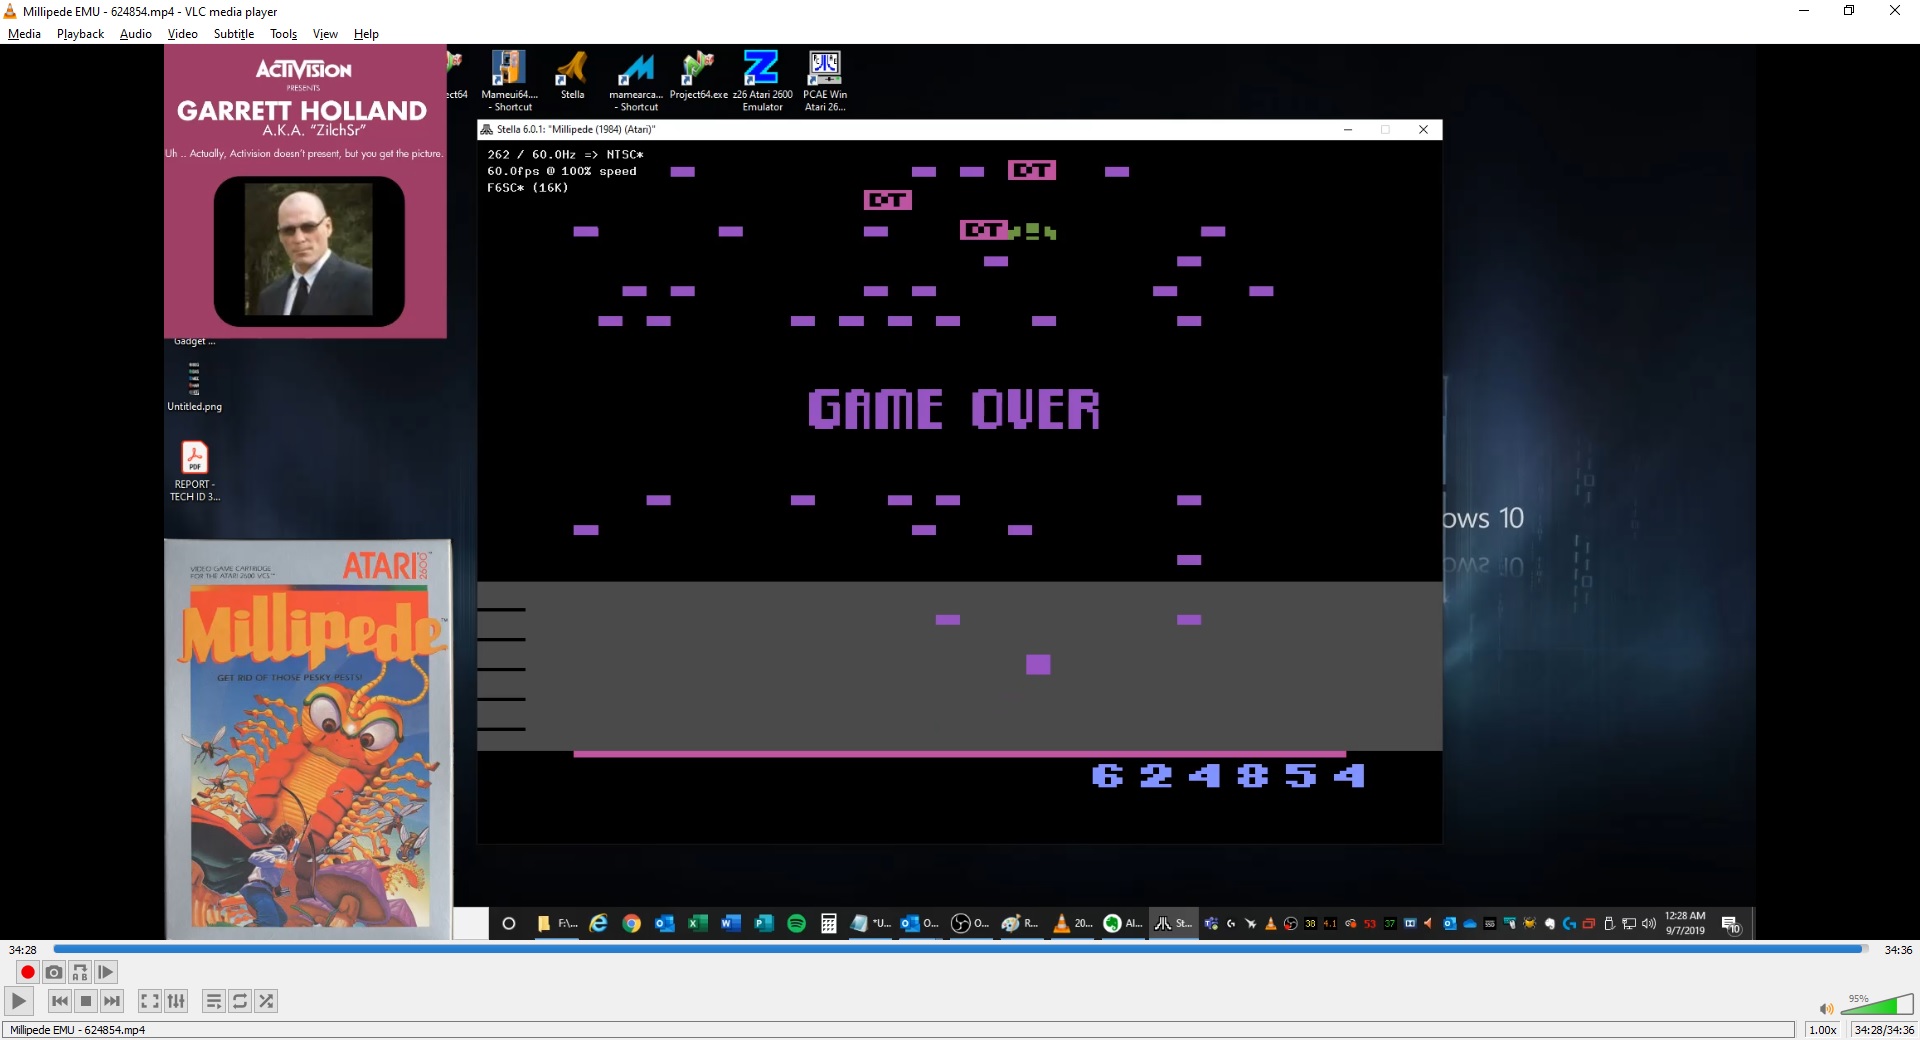Image resolution: width=1920 pixels, height=1040 pixels.
Task: Click Stella 'St...' item in video taskbar
Action: [x=1174, y=923]
